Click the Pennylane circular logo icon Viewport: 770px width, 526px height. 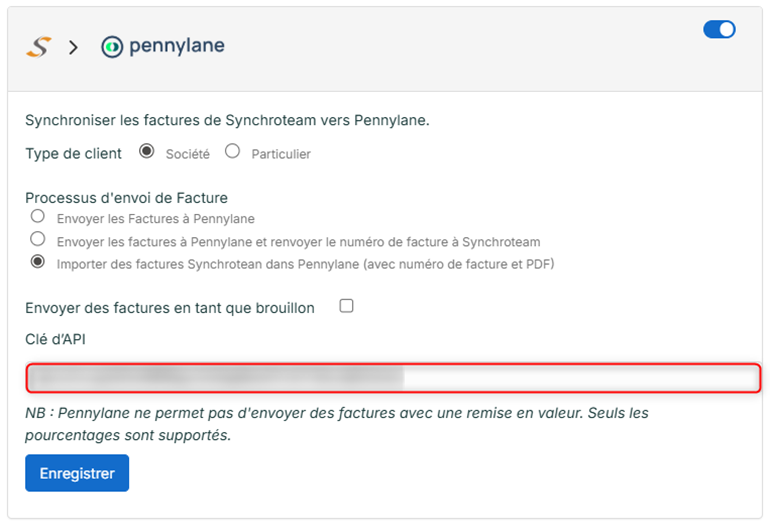(x=112, y=47)
